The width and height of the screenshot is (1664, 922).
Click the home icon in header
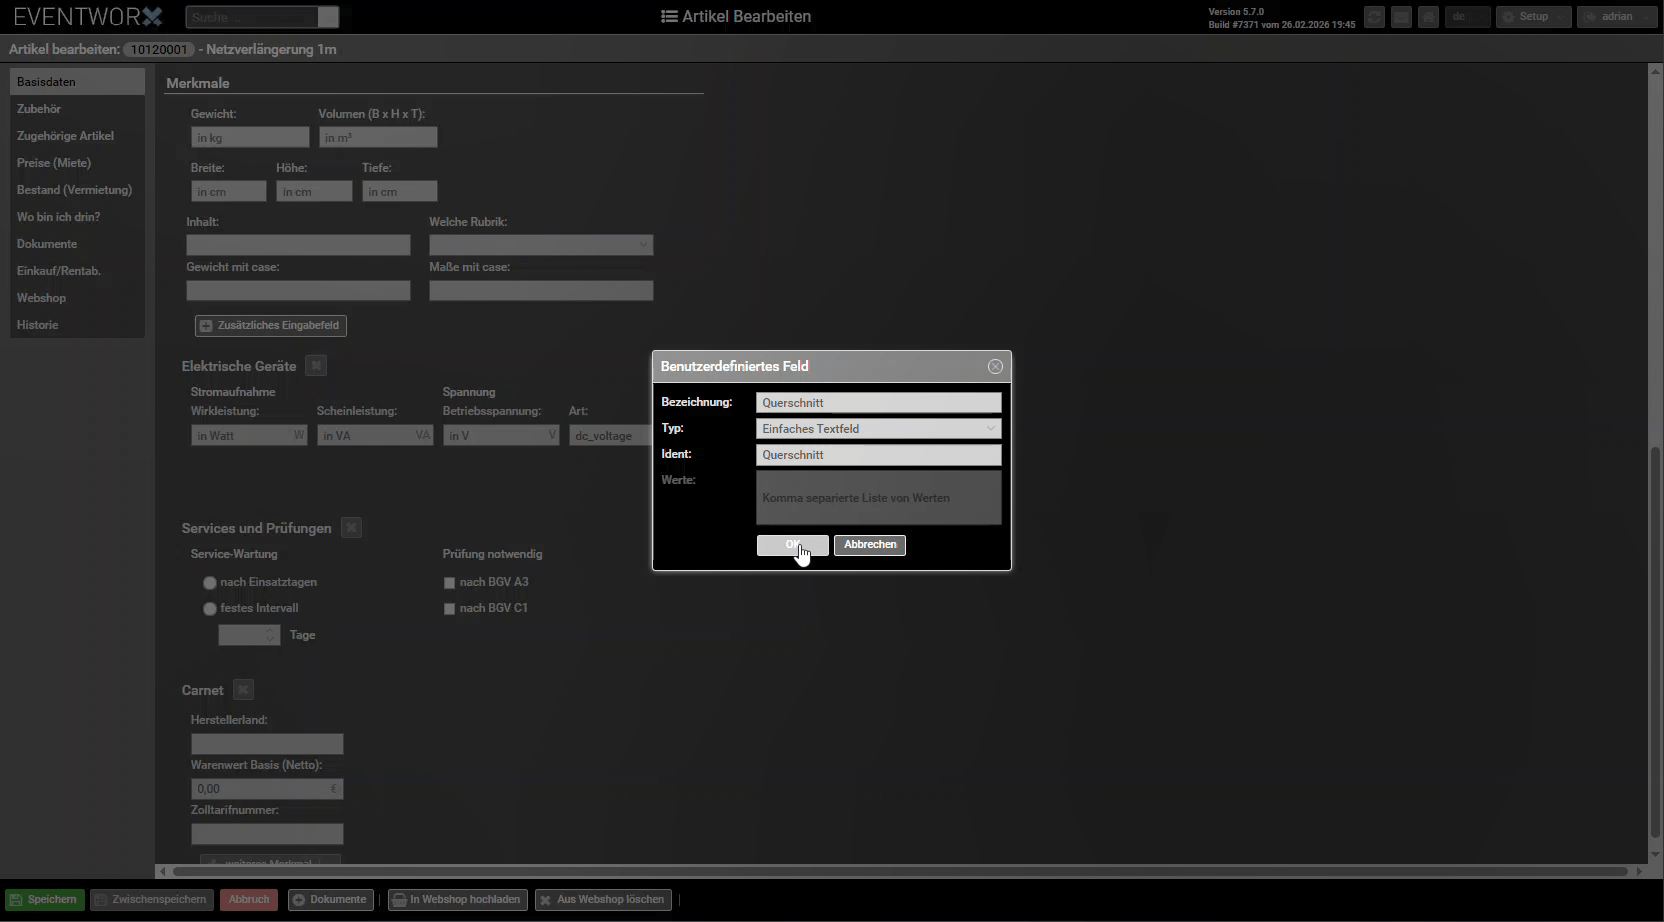click(1428, 17)
